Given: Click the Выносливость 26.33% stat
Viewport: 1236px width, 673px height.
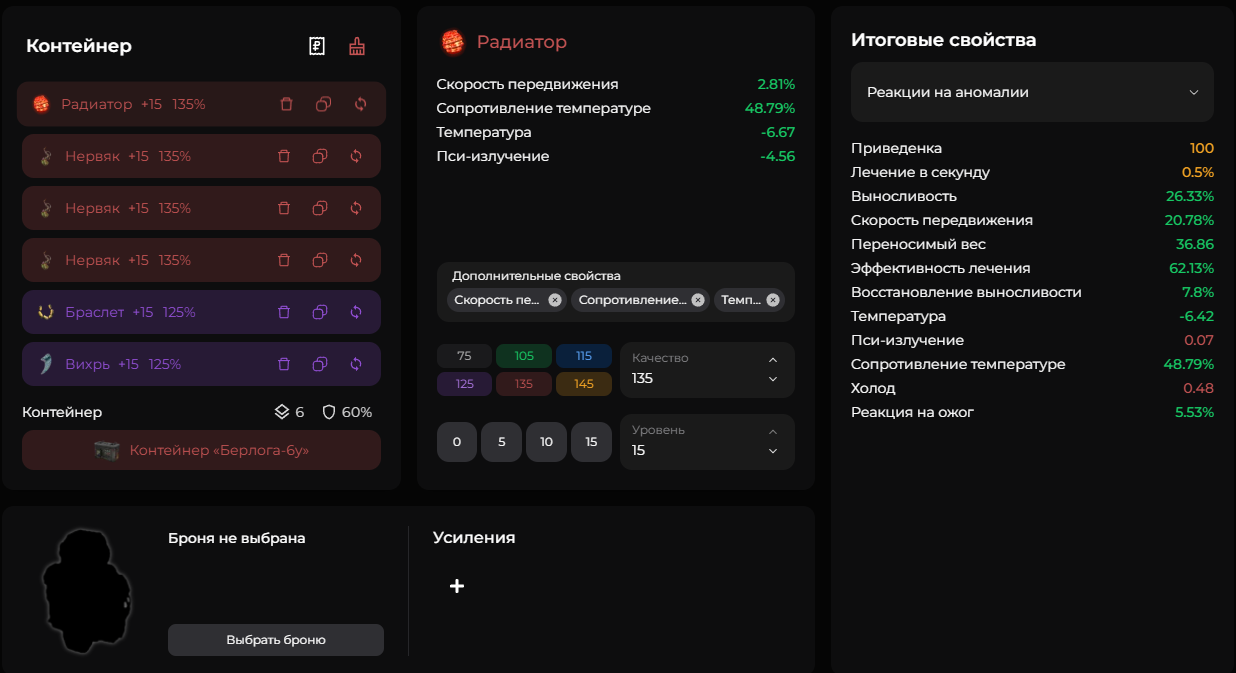Looking at the screenshot, I should (x=1032, y=196).
